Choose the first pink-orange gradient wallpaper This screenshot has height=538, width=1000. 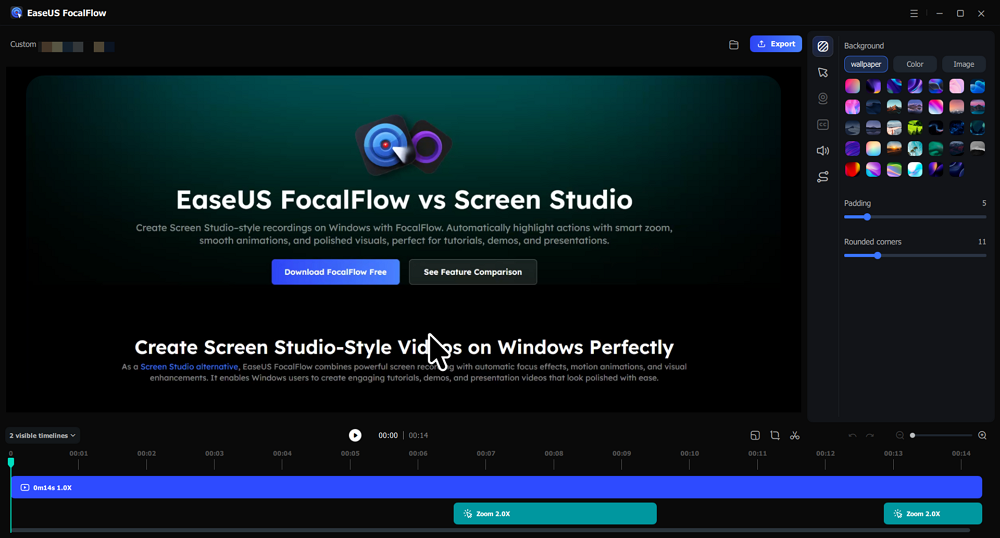pos(852,86)
